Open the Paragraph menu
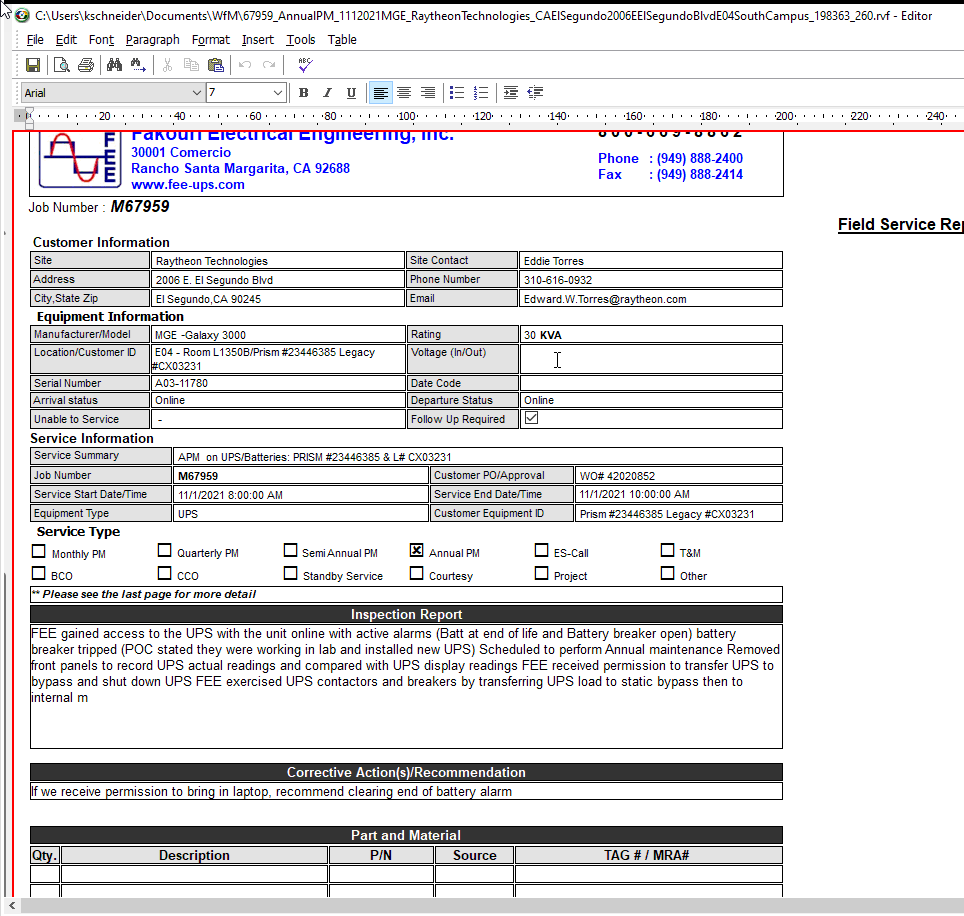This screenshot has height=916, width=964. [x=152, y=40]
